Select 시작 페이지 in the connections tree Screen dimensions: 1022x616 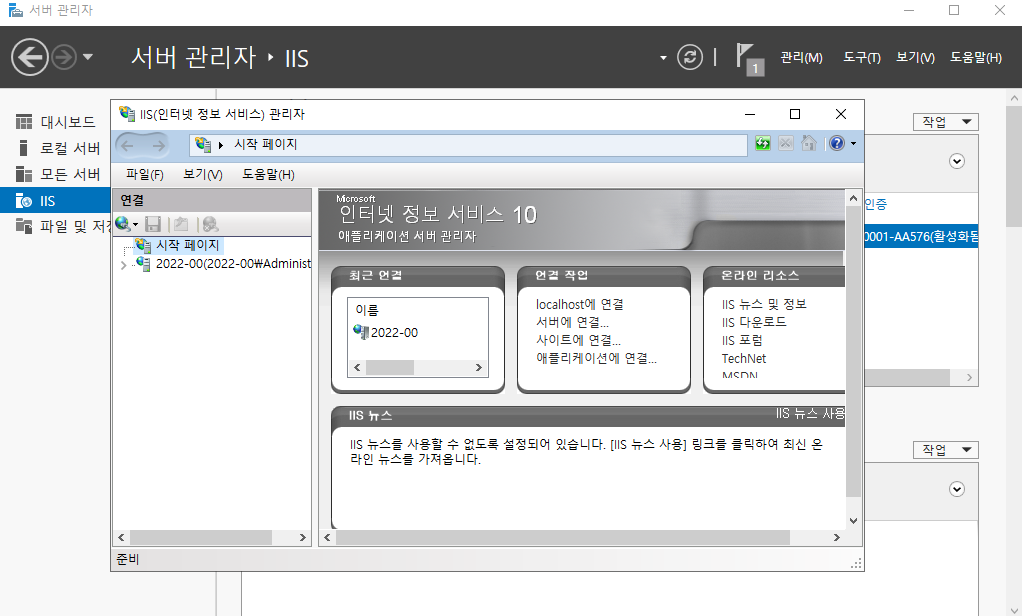[179, 245]
